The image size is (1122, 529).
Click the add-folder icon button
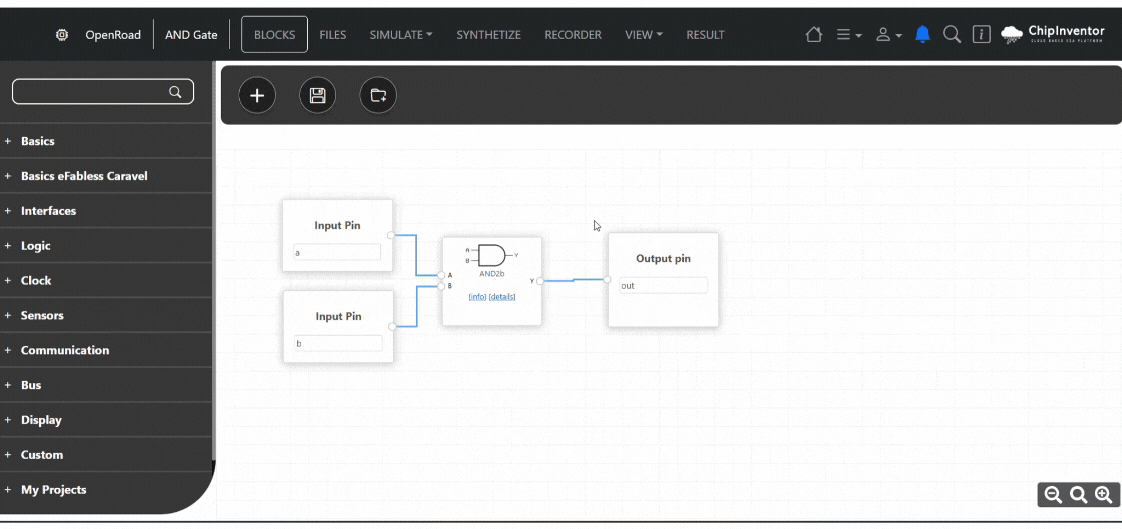pos(378,95)
